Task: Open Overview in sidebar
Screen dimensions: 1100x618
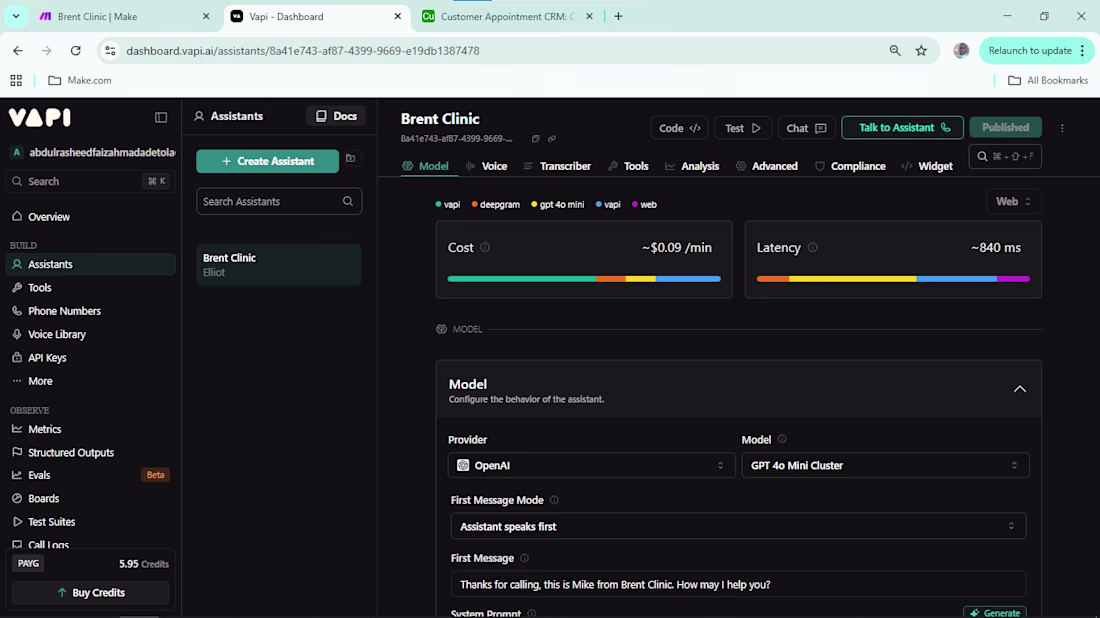Action: tap(90, 217)
